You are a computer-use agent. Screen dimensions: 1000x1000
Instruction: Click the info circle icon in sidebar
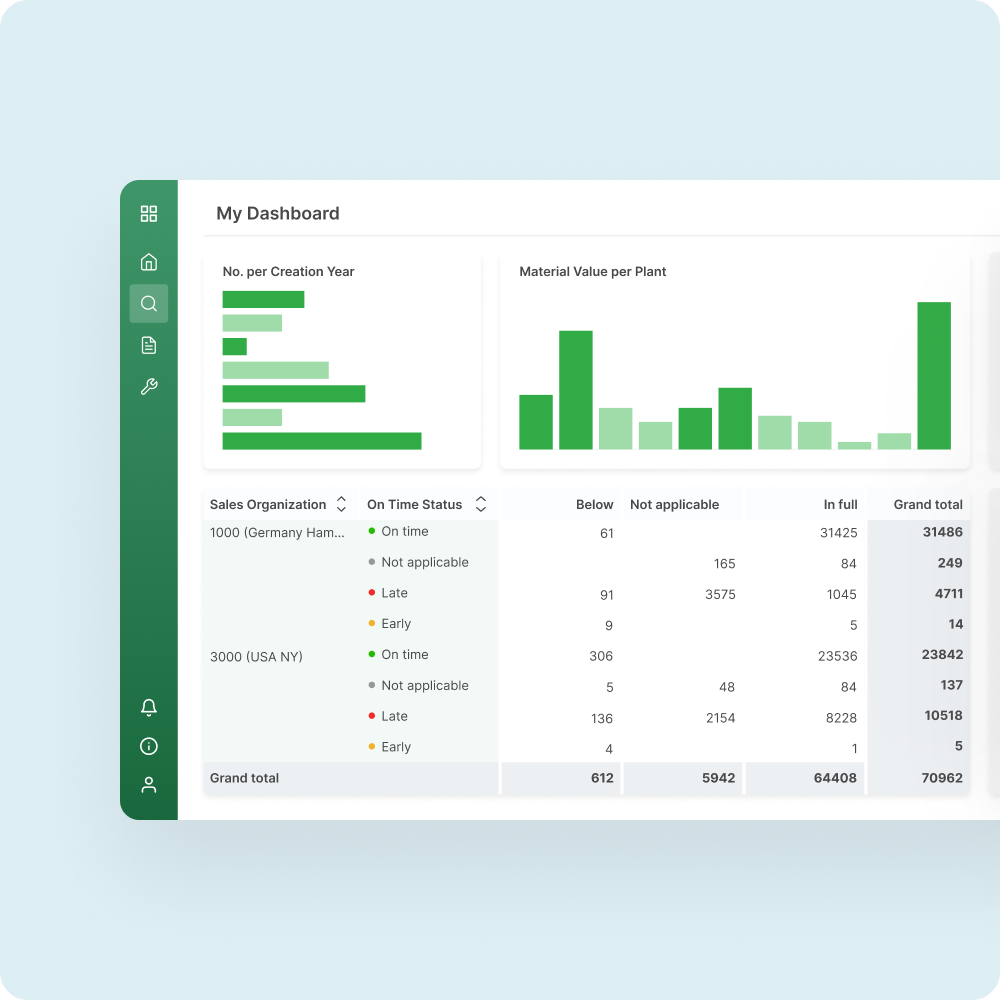pyautogui.click(x=149, y=746)
